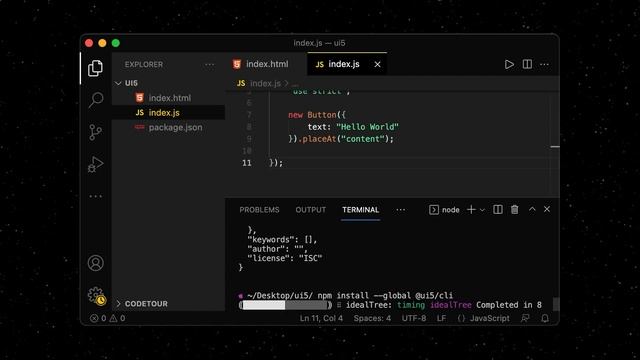
Task: Collapse the UI5 folder in Explorer
Action: click(x=168, y=83)
